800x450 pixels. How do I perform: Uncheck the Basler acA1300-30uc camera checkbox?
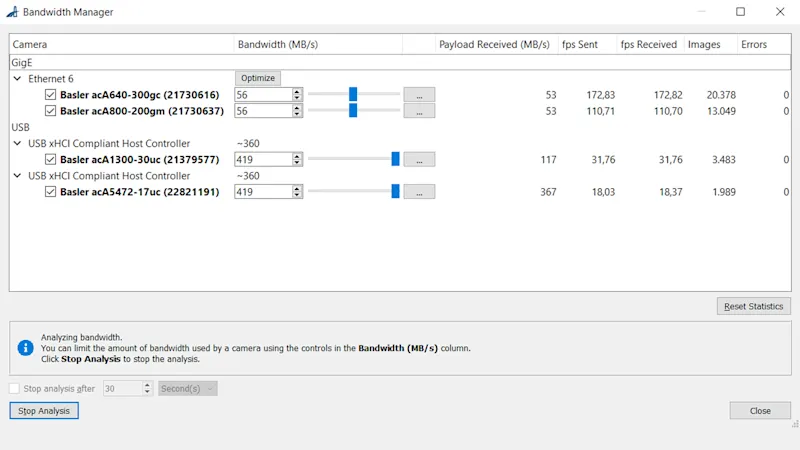50,159
